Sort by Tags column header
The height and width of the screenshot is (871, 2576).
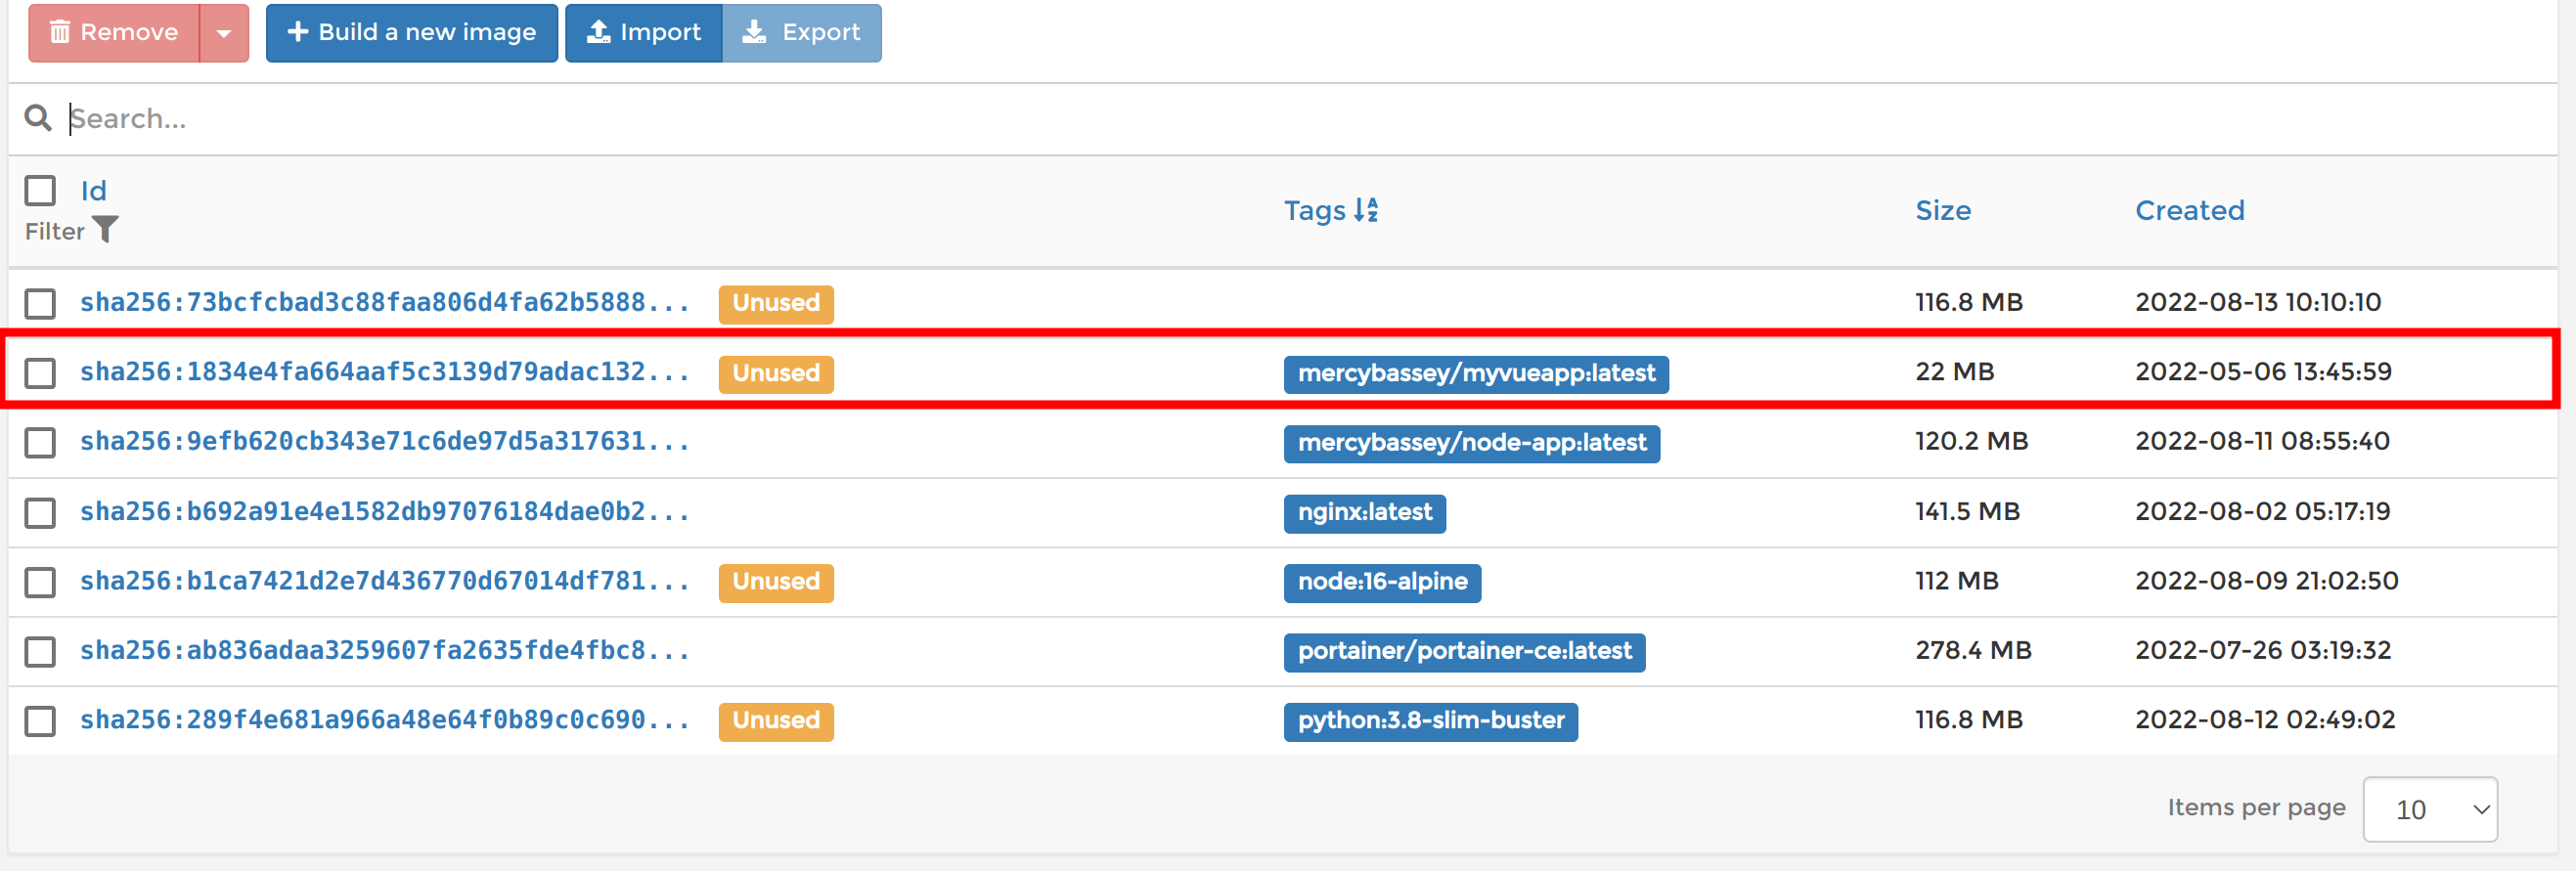point(1315,210)
